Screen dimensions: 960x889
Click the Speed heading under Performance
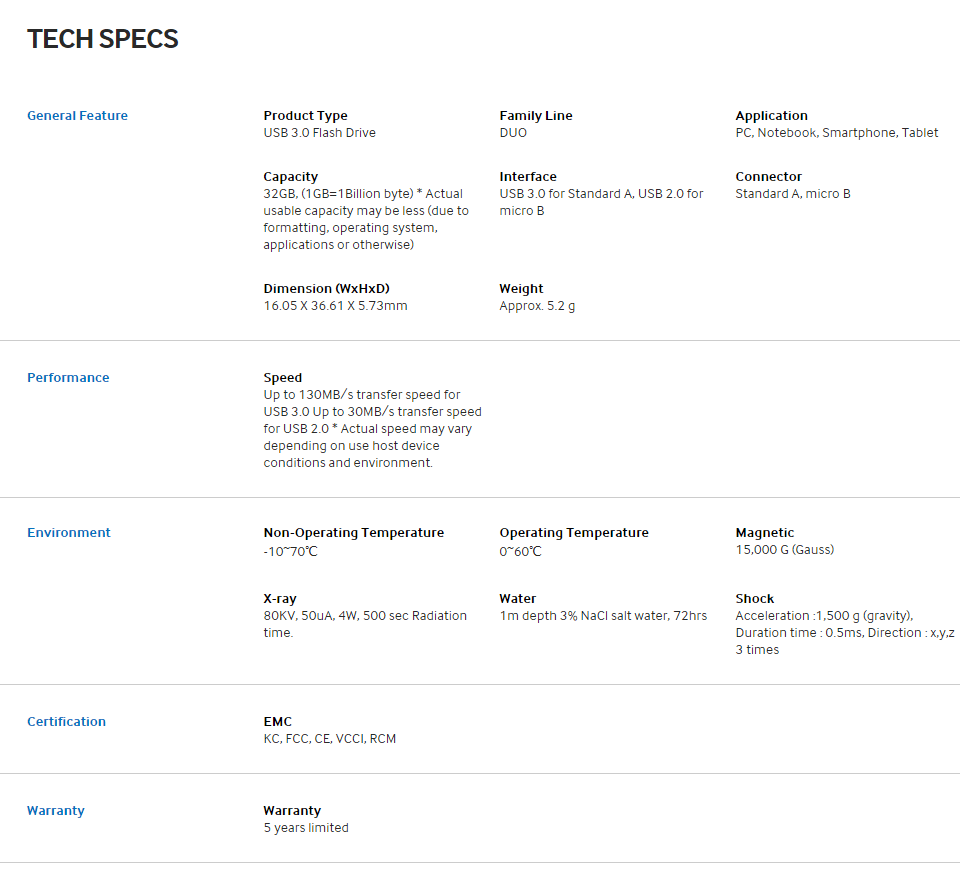click(x=282, y=378)
